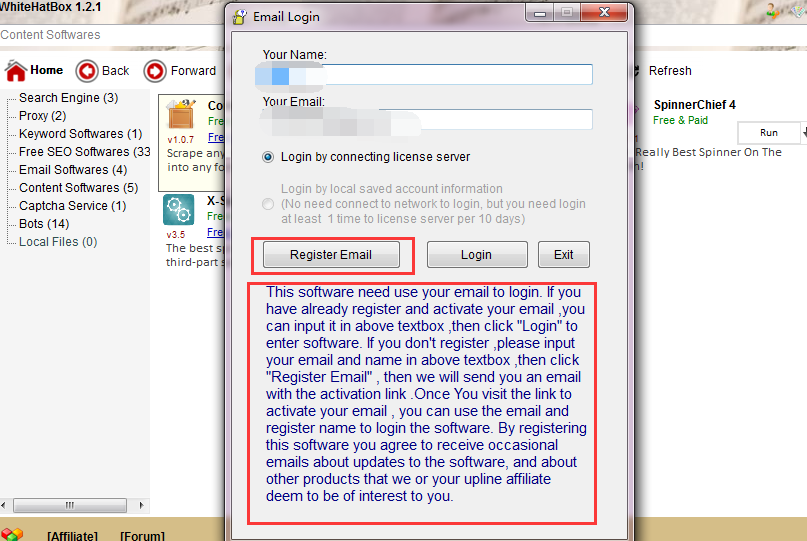The height and width of the screenshot is (541, 807).
Task: Open dropdown arrow next to Run button
Action: [x=802, y=132]
